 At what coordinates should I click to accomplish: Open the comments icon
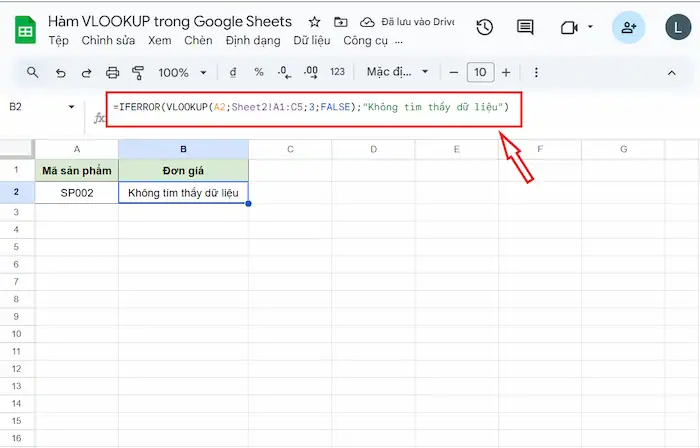[525, 28]
